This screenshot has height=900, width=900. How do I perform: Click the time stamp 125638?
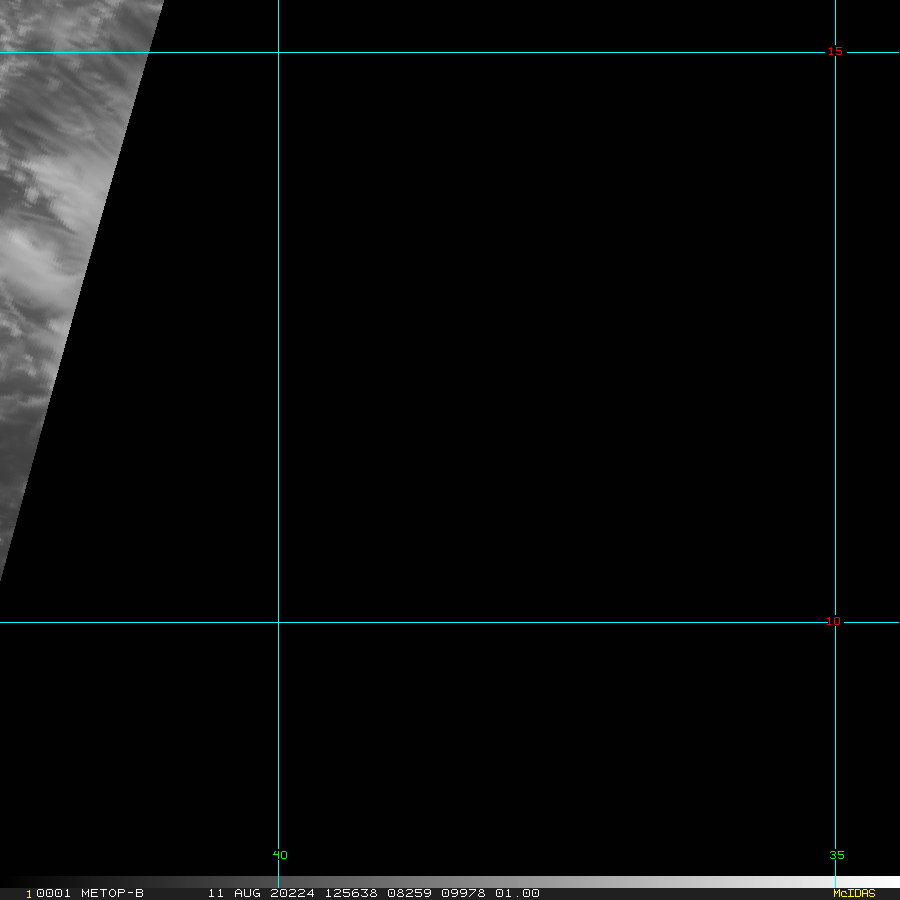[x=351, y=893]
